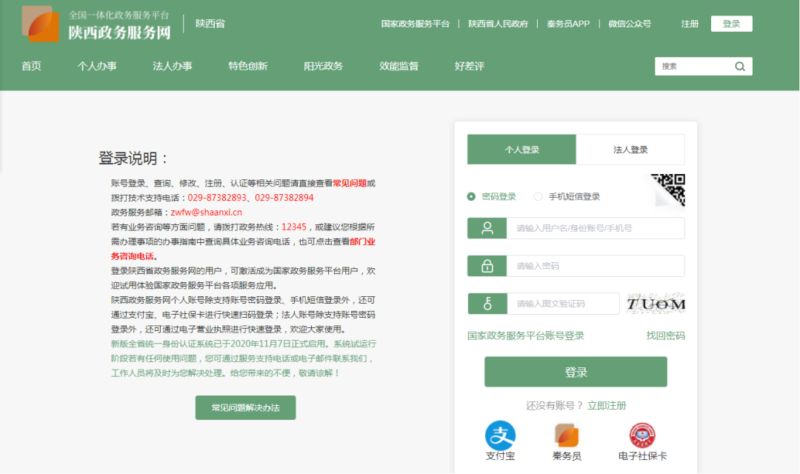800x474 pixels.
Task: Open 法人办事 menu
Action: tap(172, 66)
